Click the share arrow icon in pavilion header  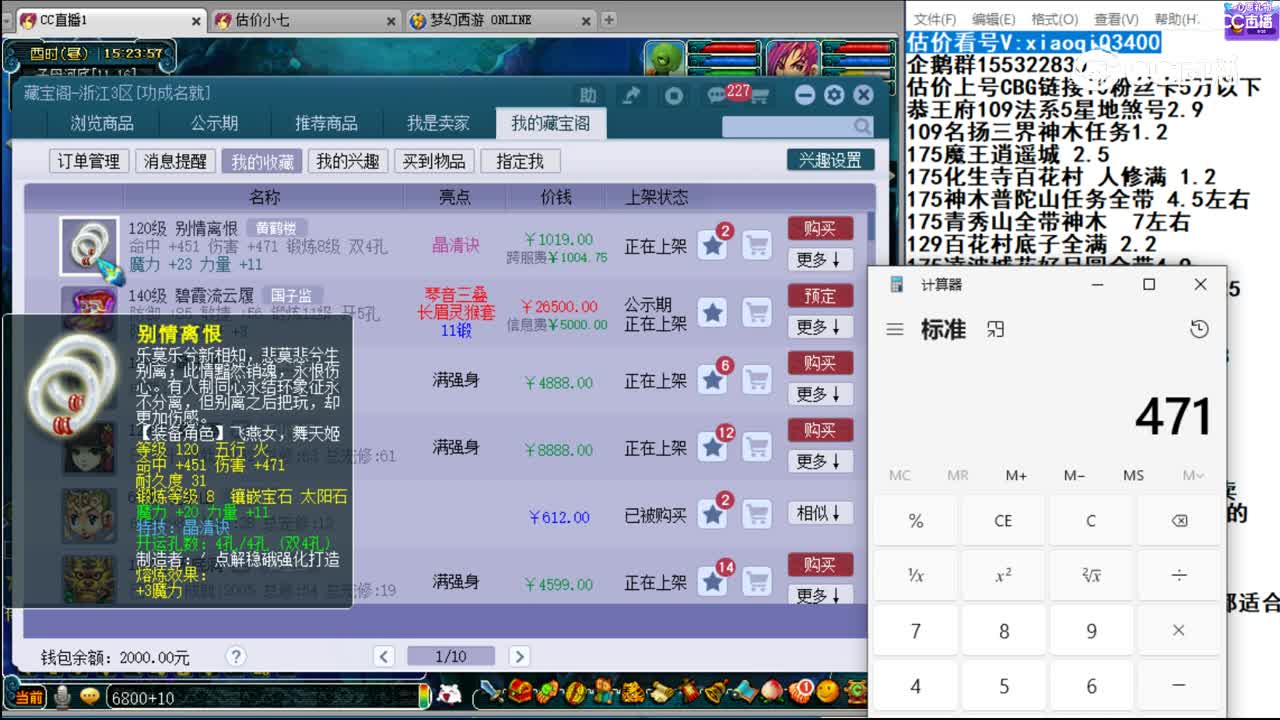click(632, 95)
